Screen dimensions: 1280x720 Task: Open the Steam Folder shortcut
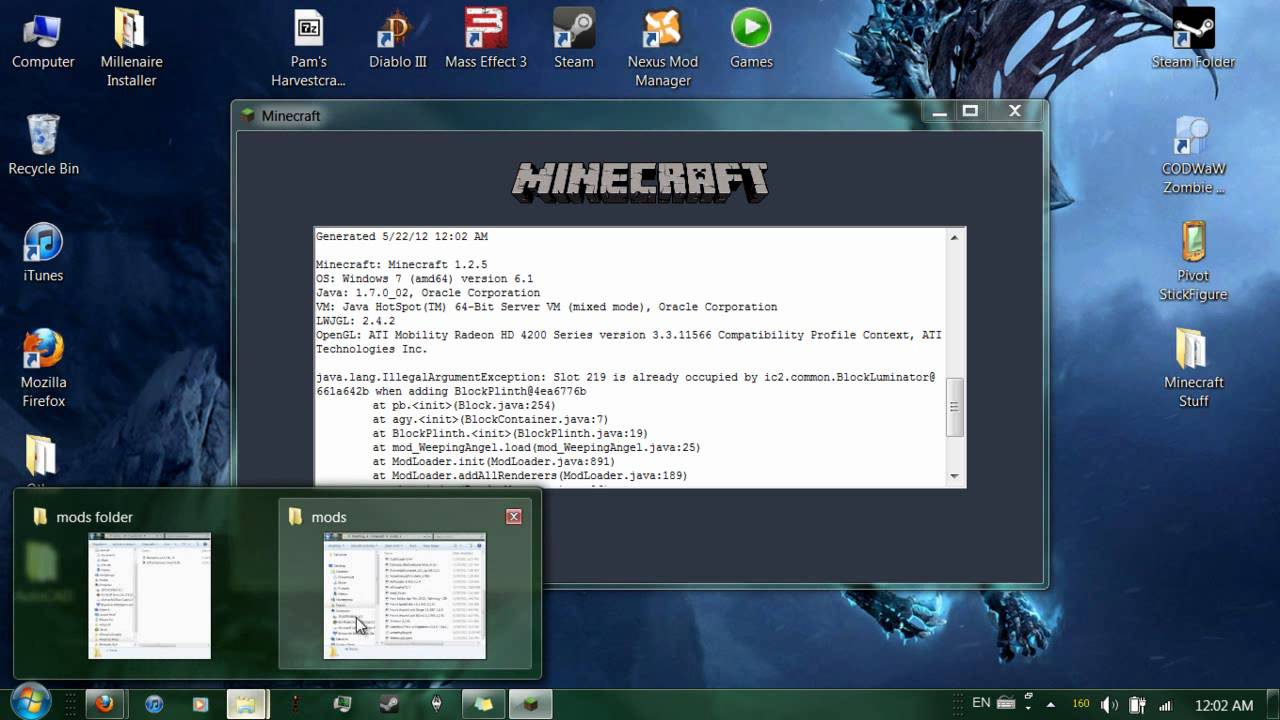coord(1193,40)
